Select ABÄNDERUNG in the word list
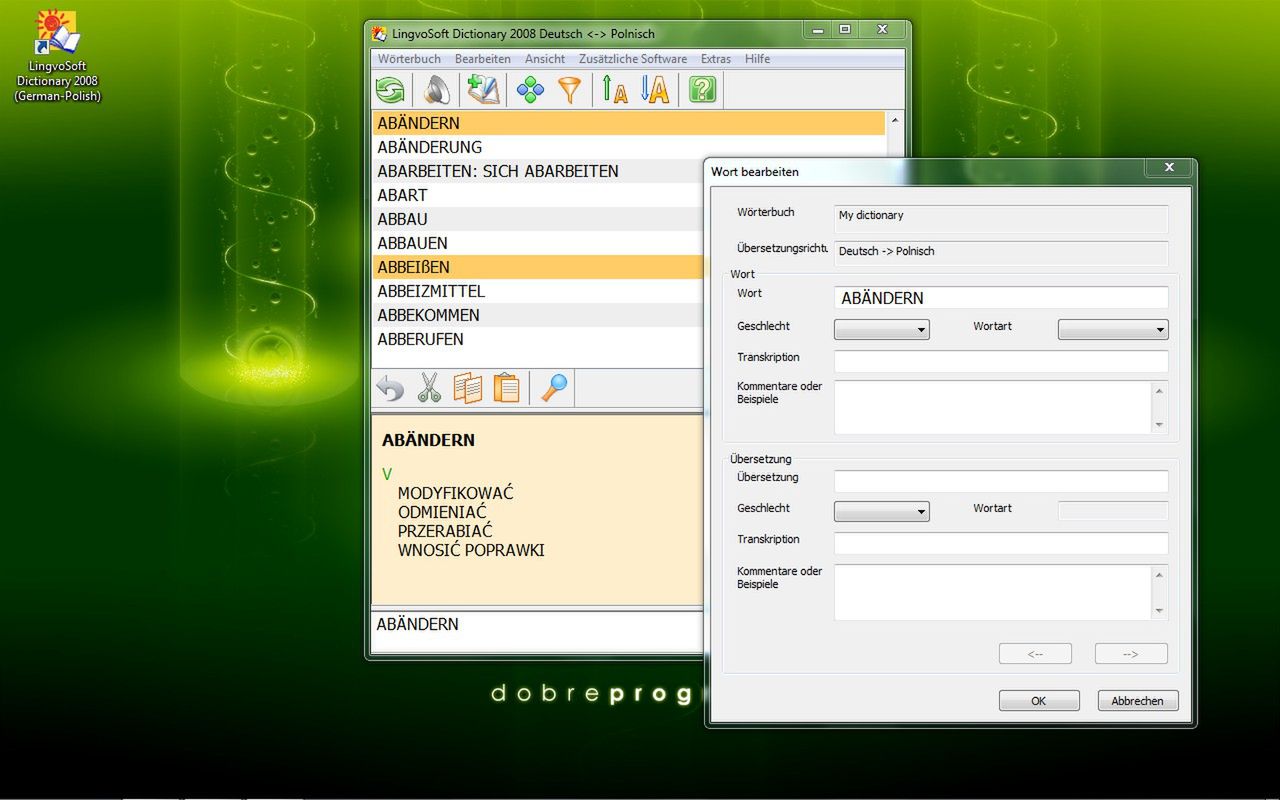Viewport: 1280px width, 800px height. [629, 147]
